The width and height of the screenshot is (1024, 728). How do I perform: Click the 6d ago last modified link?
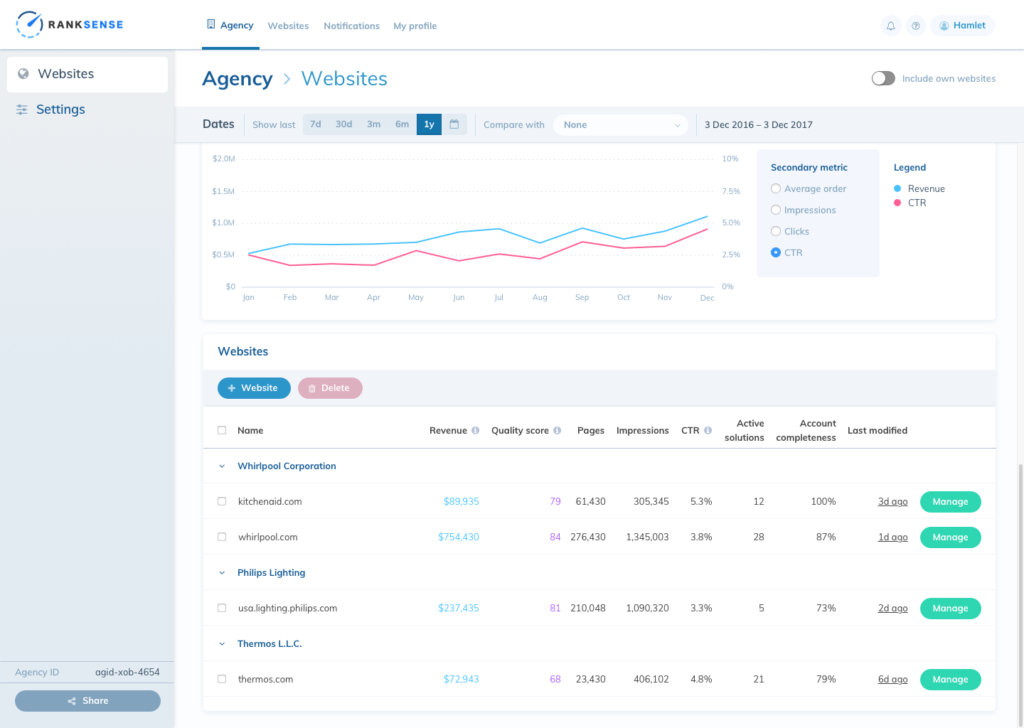pyautogui.click(x=892, y=679)
